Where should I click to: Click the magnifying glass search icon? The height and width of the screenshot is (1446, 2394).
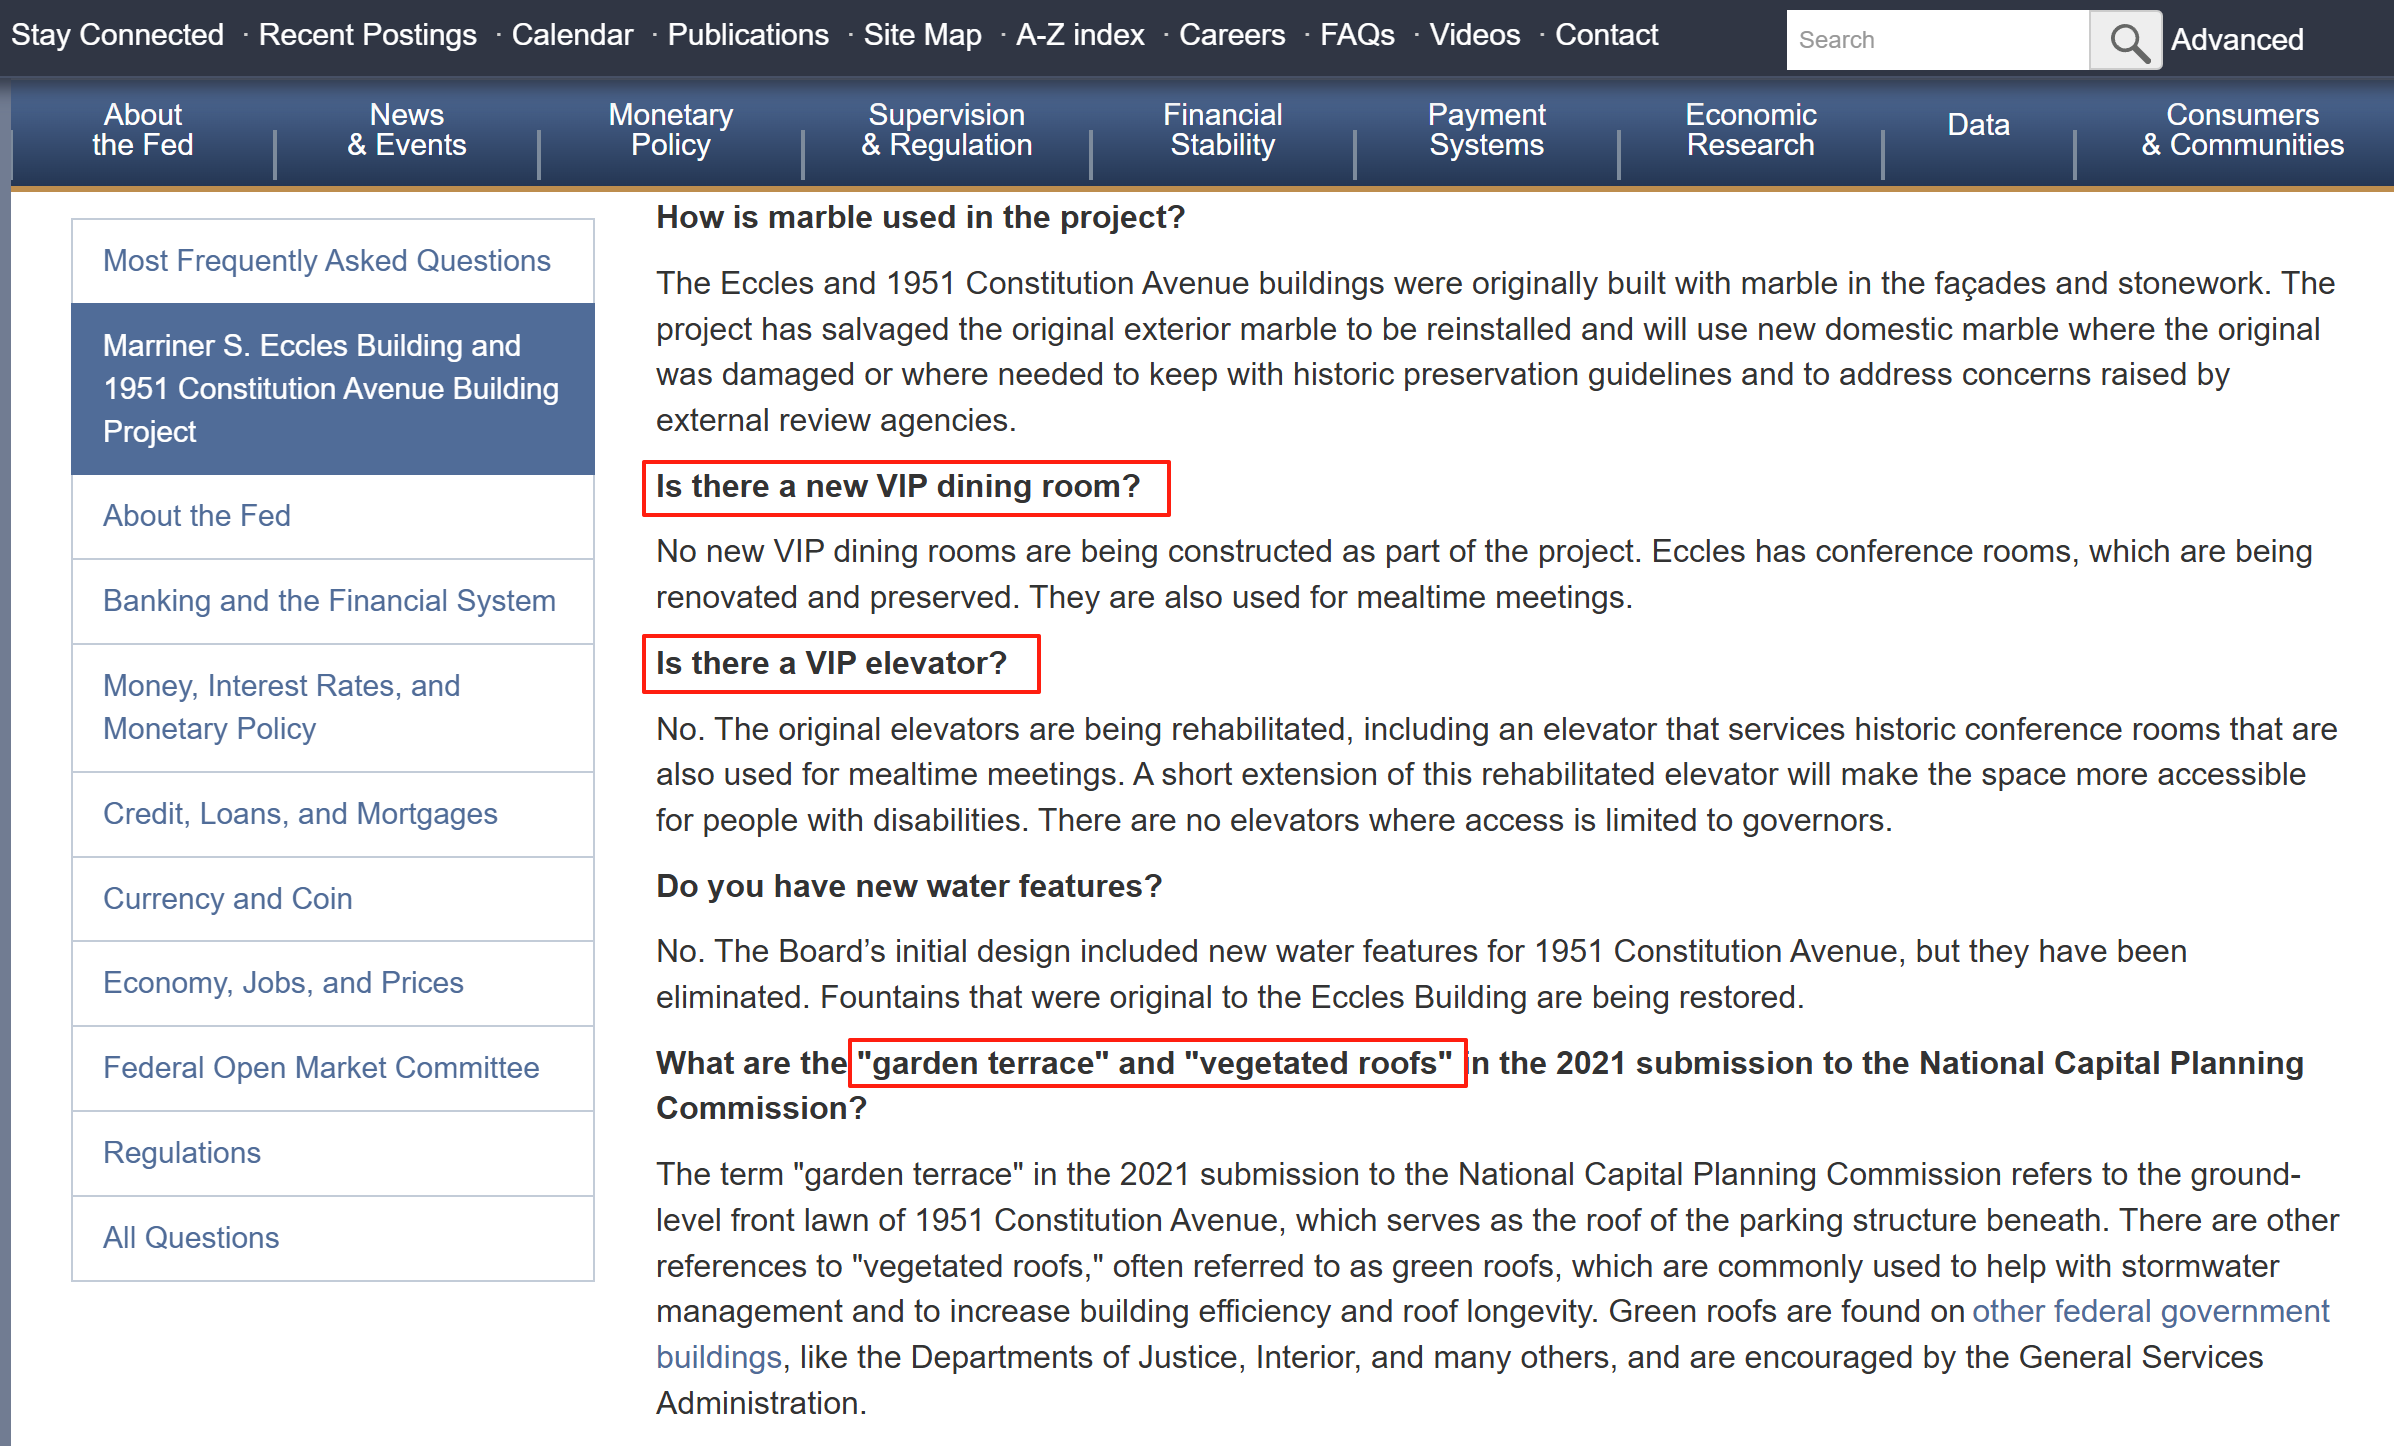[x=2126, y=41]
